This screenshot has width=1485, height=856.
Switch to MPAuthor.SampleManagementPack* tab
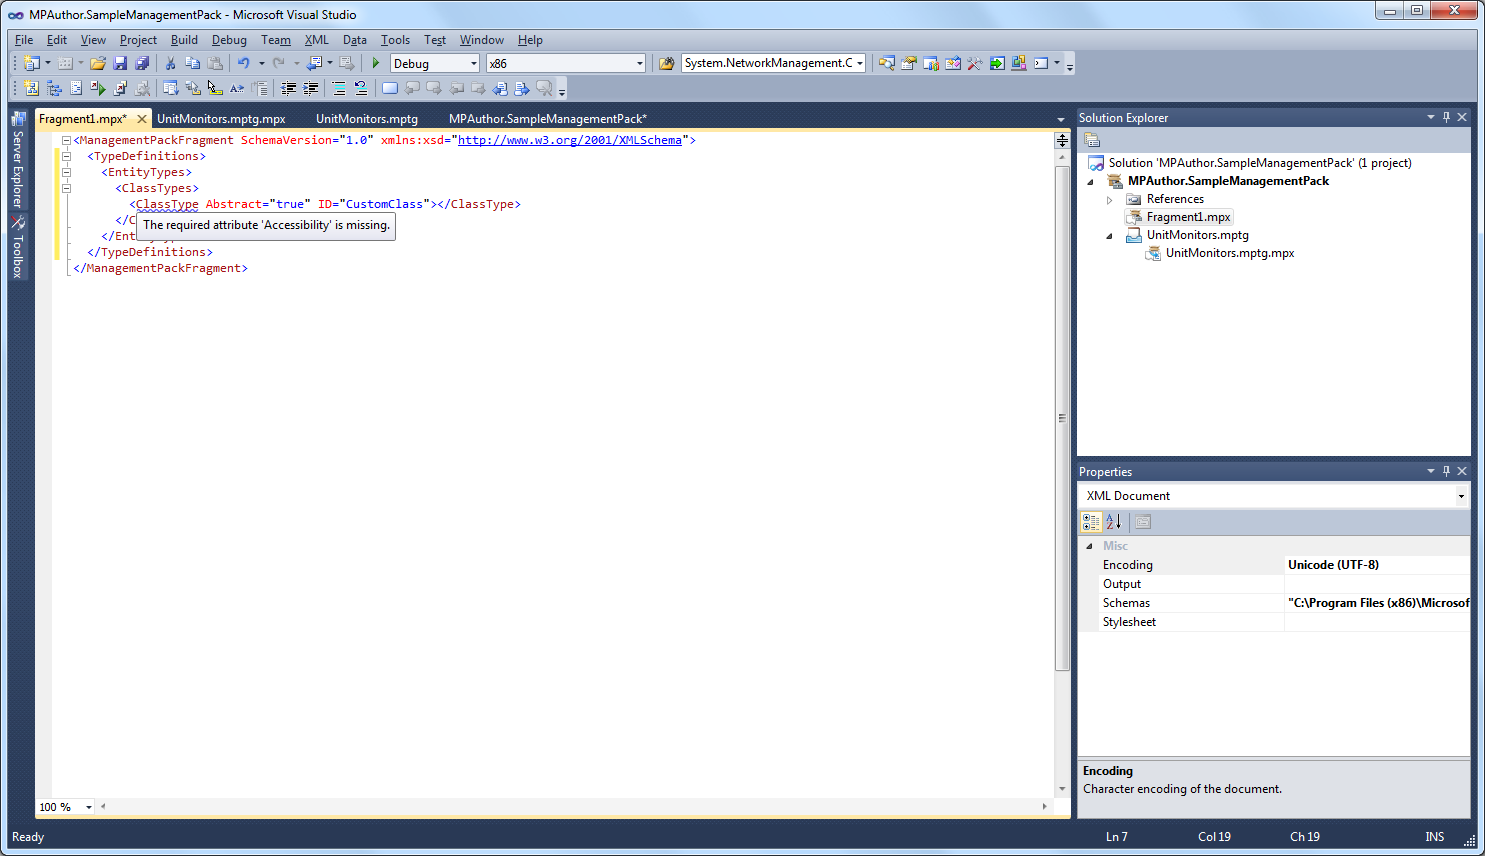pyautogui.click(x=548, y=119)
